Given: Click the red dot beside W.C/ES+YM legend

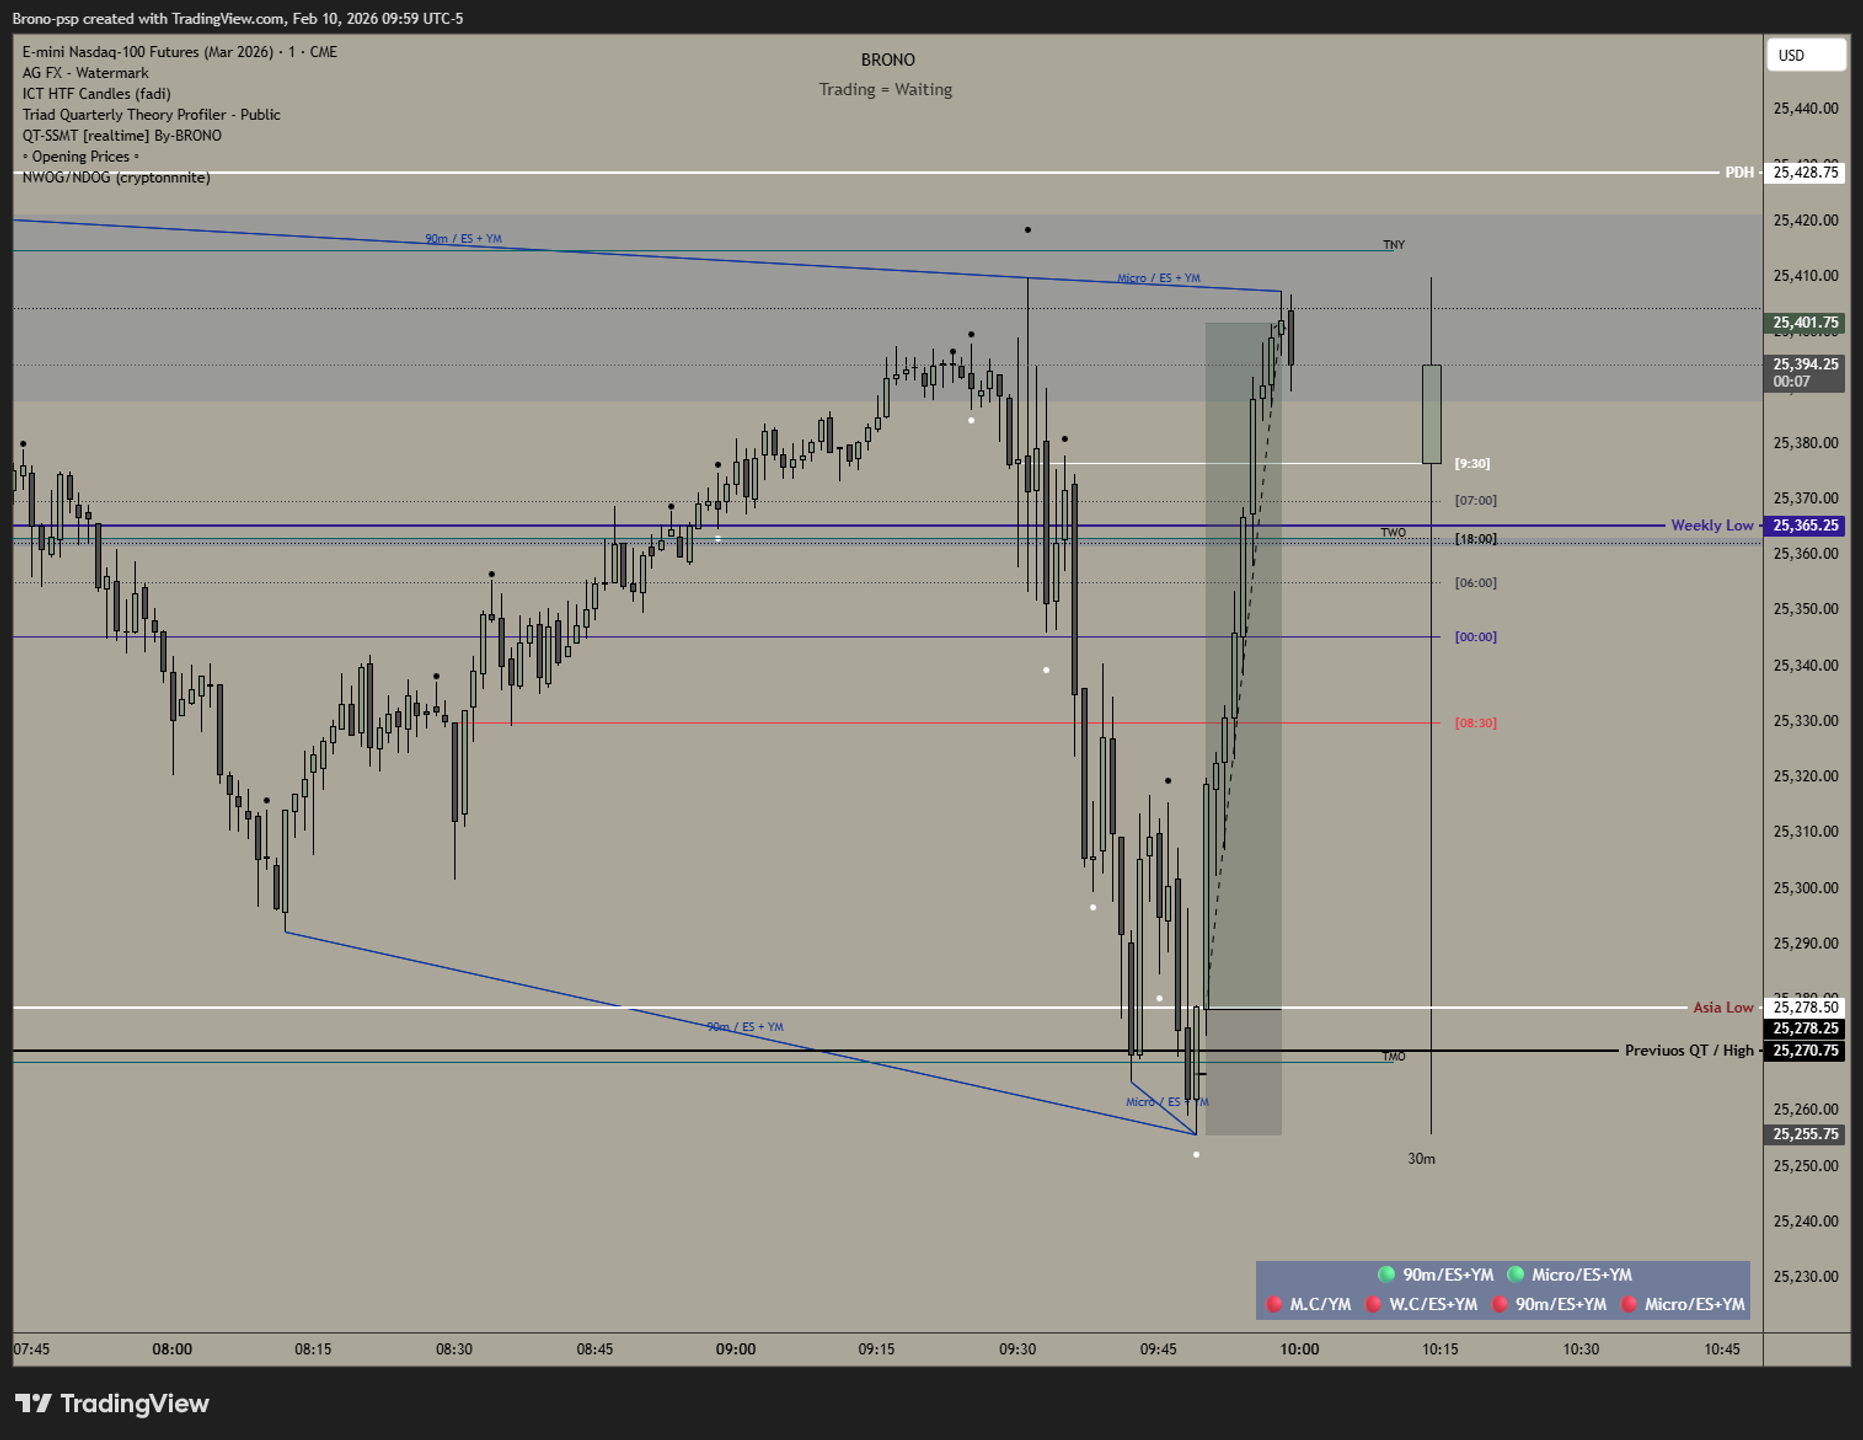Looking at the screenshot, I should [1373, 1304].
